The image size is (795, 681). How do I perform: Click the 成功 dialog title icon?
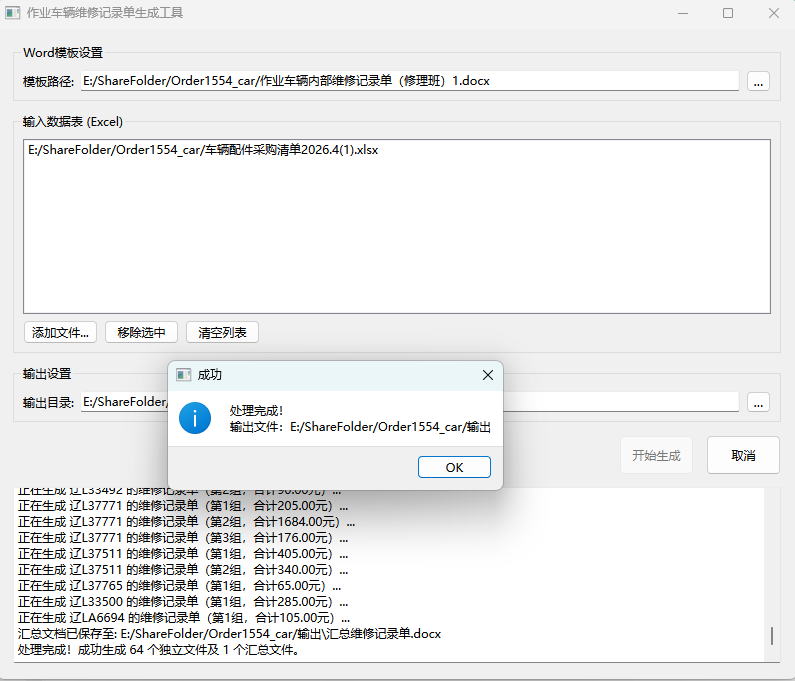click(183, 375)
